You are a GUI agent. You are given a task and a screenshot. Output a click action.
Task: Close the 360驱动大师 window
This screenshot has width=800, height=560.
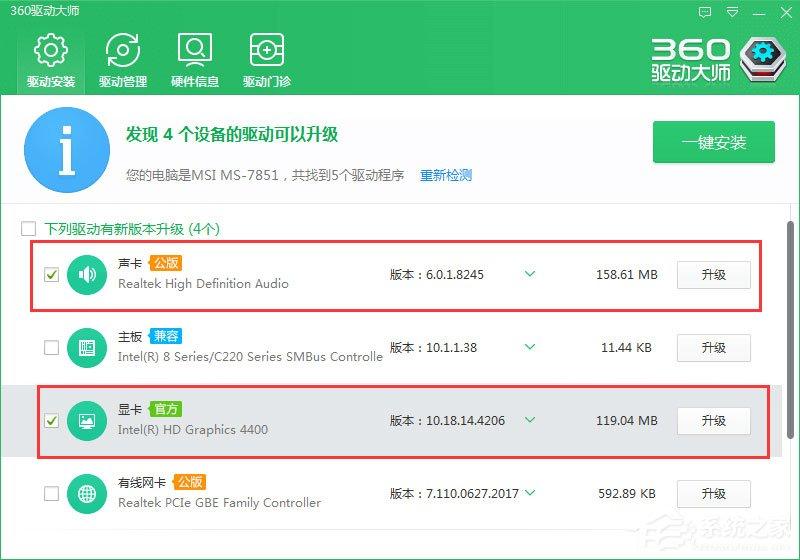coord(786,13)
